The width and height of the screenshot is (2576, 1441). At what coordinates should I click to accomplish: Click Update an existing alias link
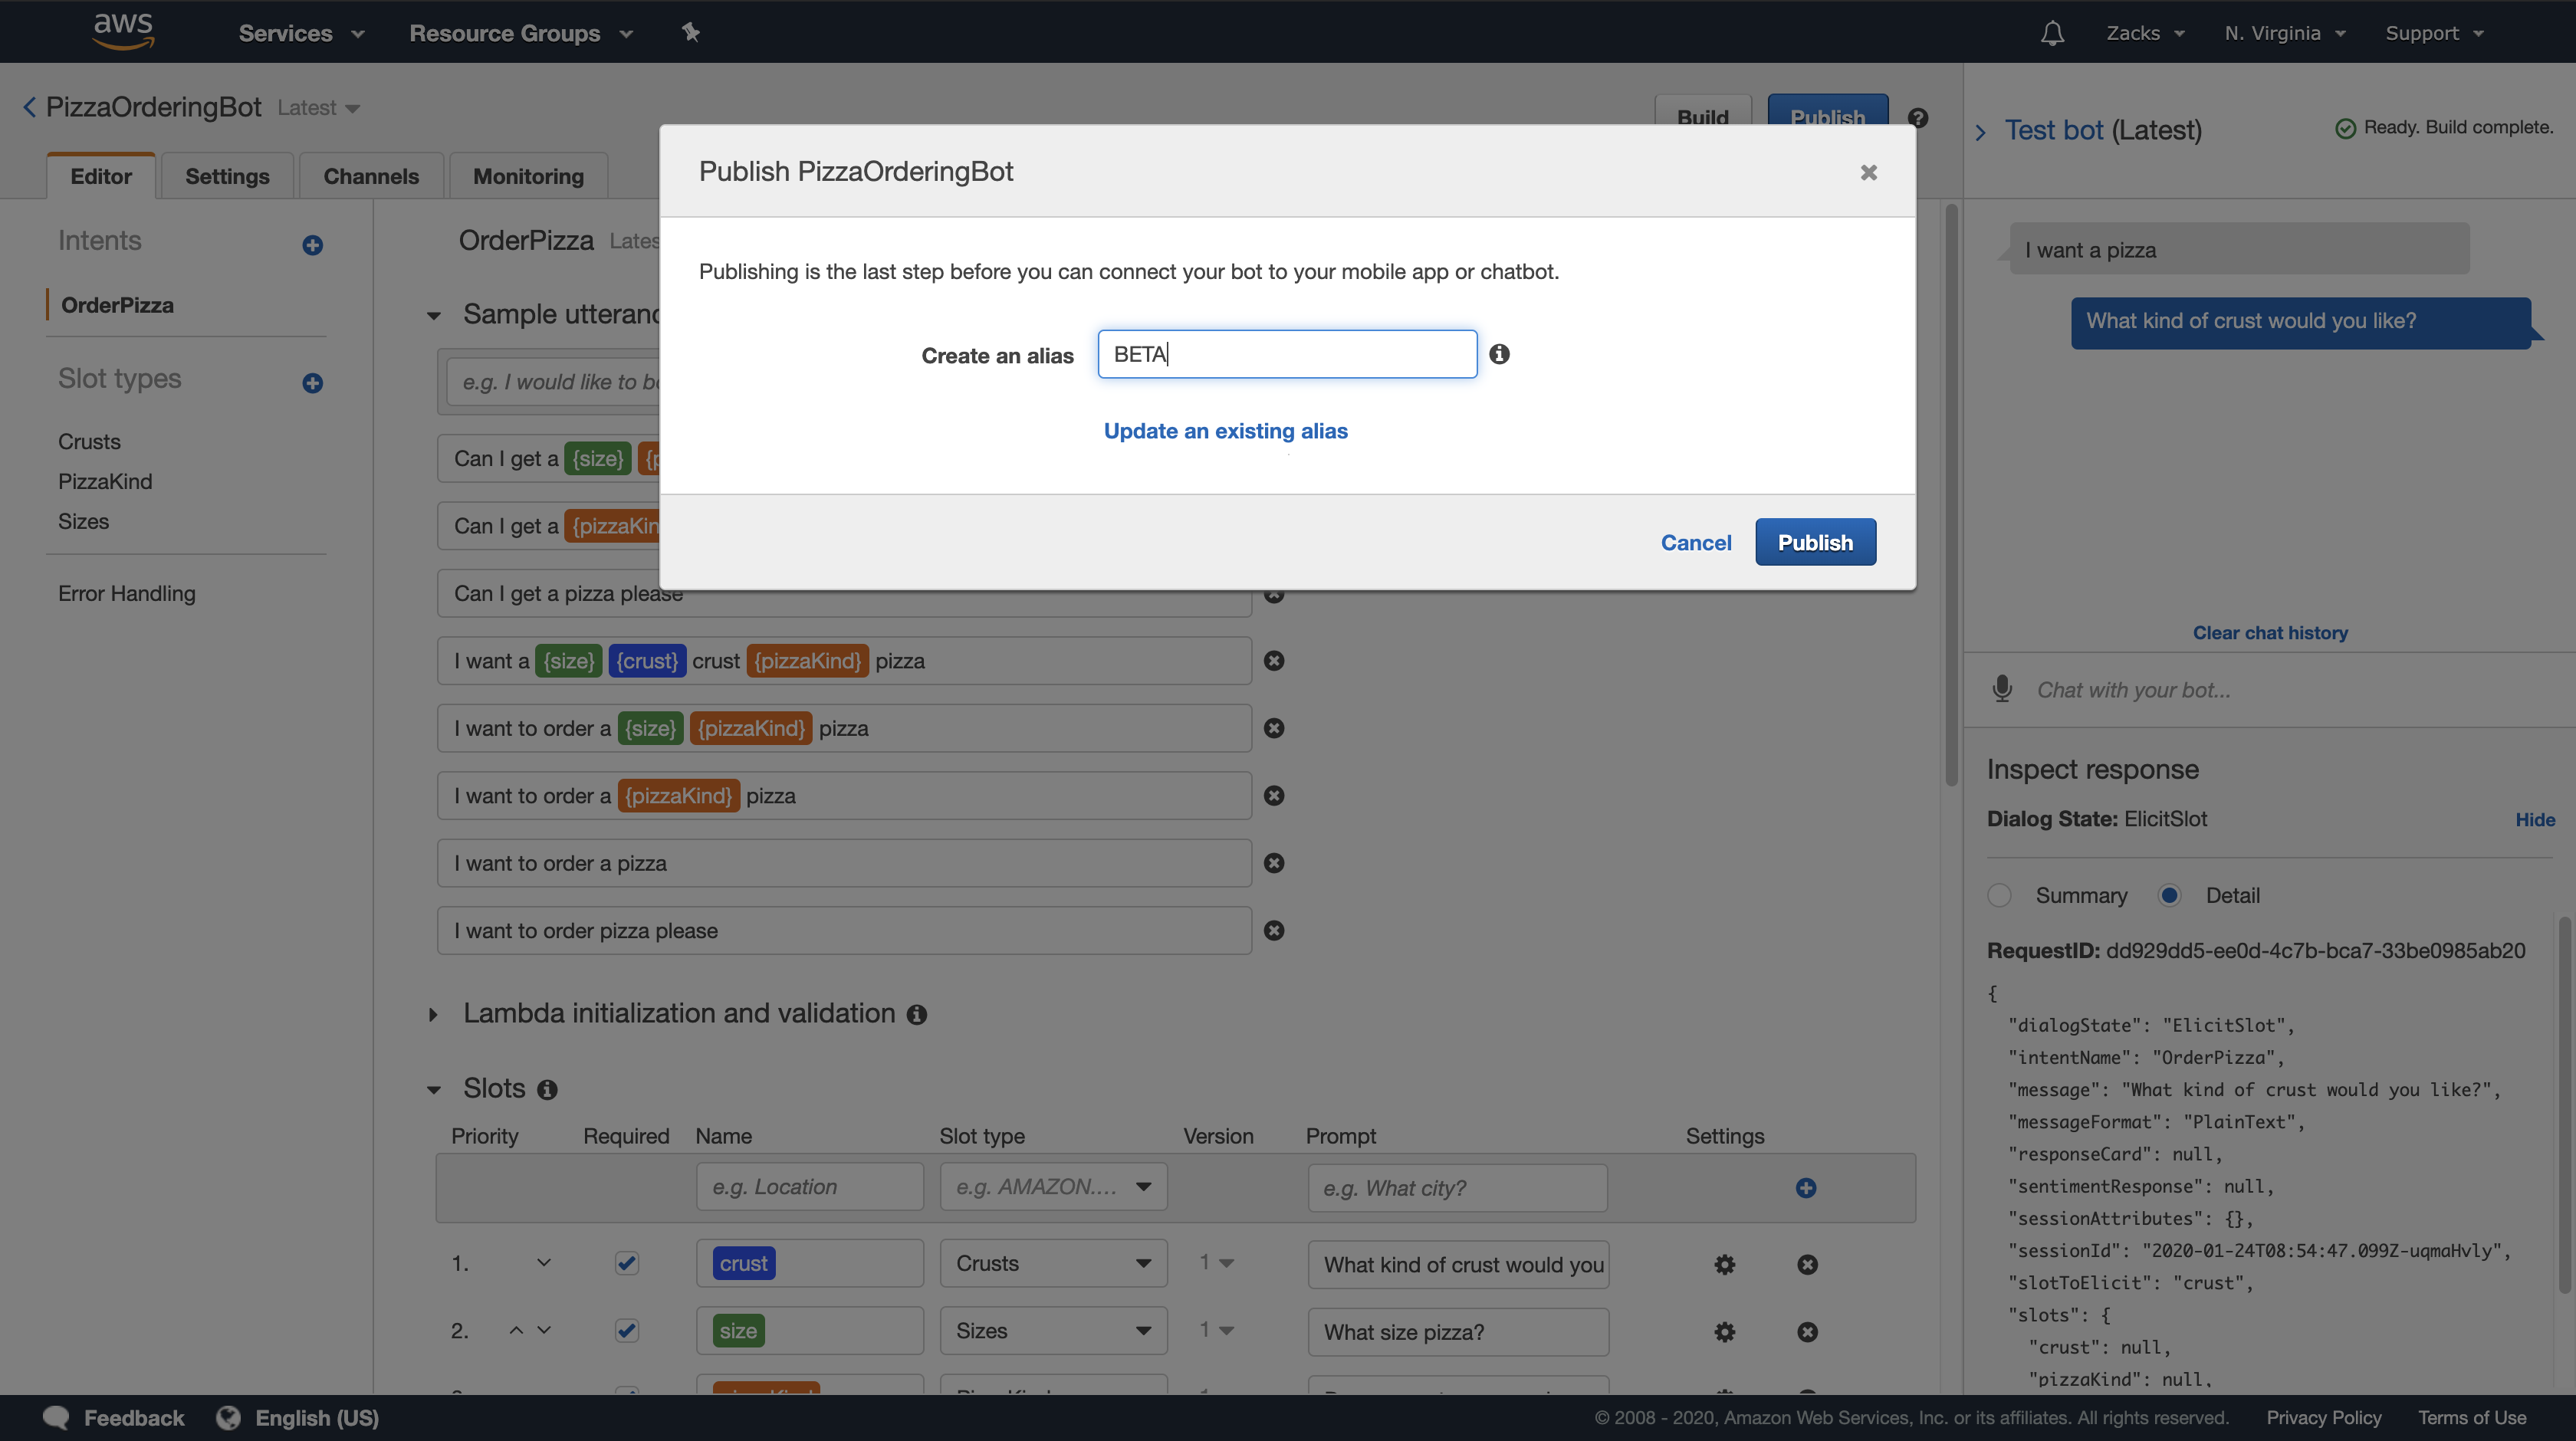(1225, 431)
